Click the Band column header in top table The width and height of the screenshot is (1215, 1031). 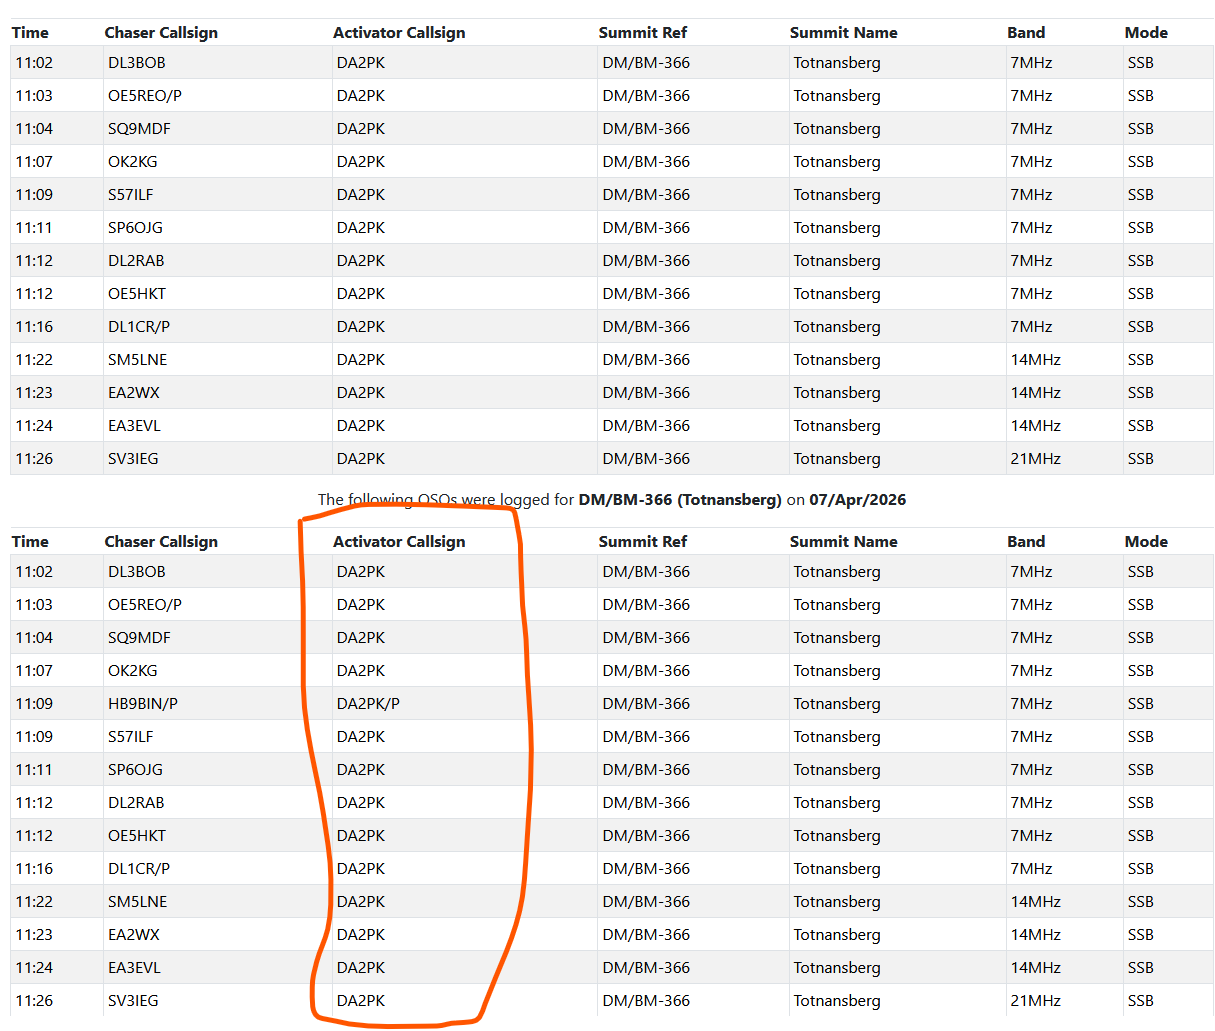(1026, 32)
